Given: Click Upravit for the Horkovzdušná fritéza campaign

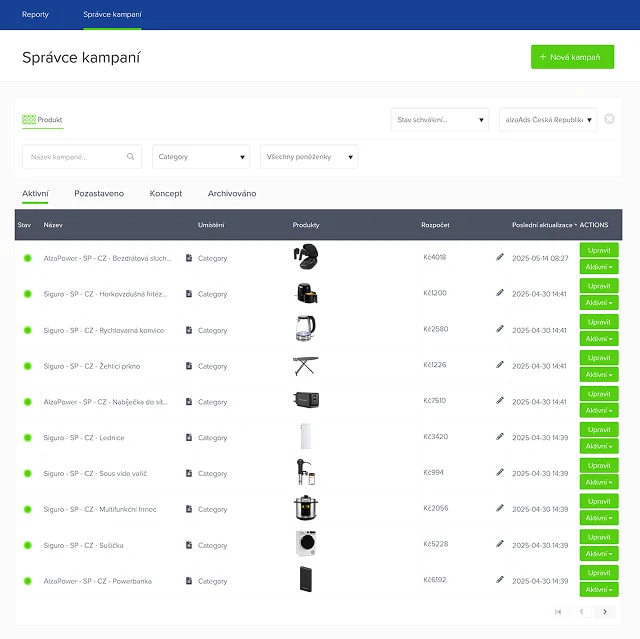Looking at the screenshot, I should tap(599, 285).
